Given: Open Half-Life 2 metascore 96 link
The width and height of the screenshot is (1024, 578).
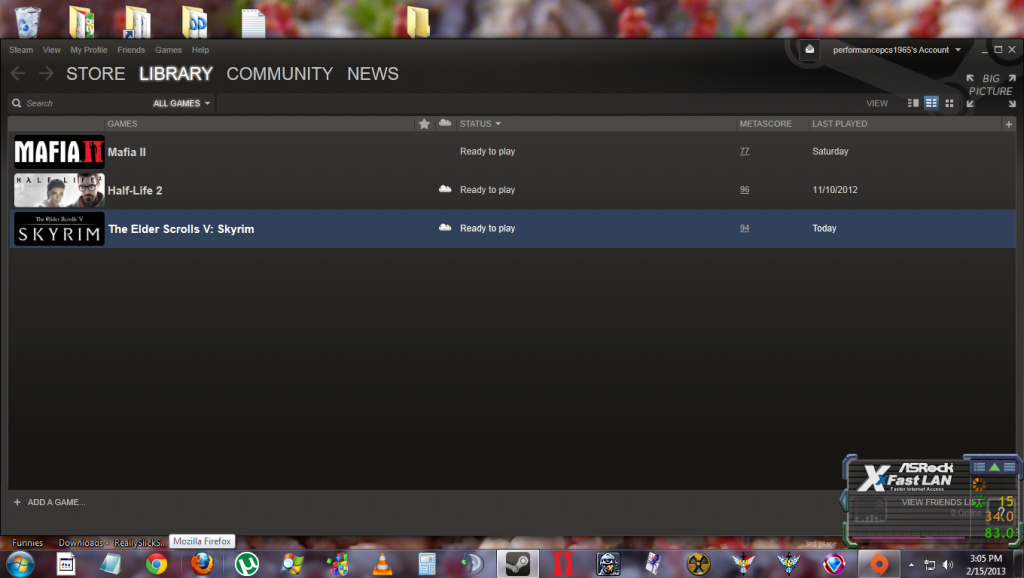Looking at the screenshot, I should [744, 189].
